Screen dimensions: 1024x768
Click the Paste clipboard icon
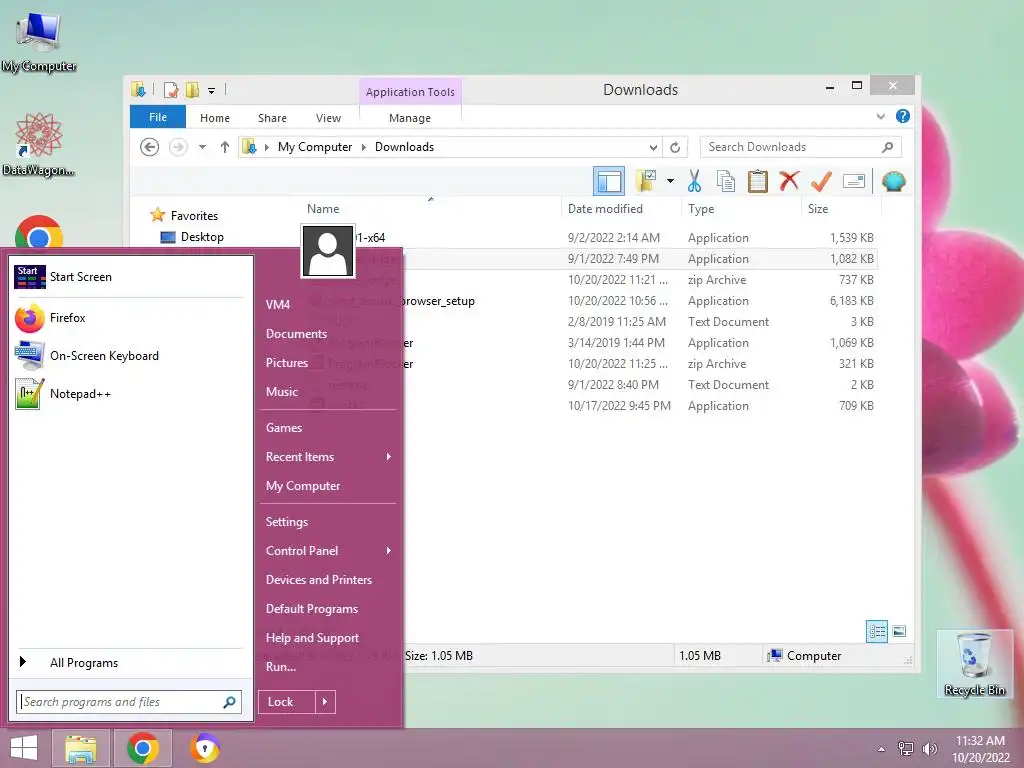(x=758, y=181)
